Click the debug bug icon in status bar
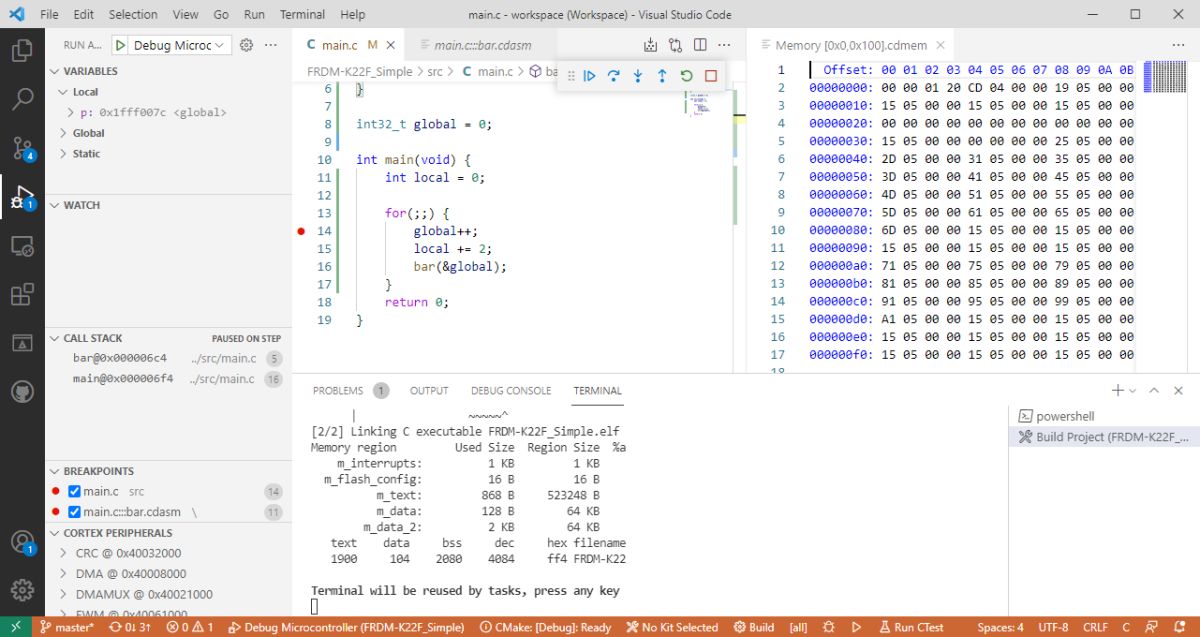 [x=828, y=627]
